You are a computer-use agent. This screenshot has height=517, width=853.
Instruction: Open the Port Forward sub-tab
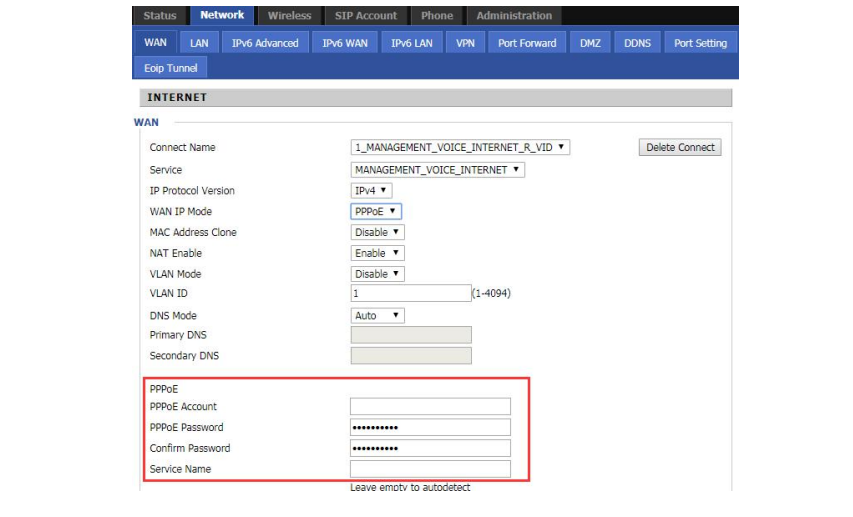pos(527,43)
